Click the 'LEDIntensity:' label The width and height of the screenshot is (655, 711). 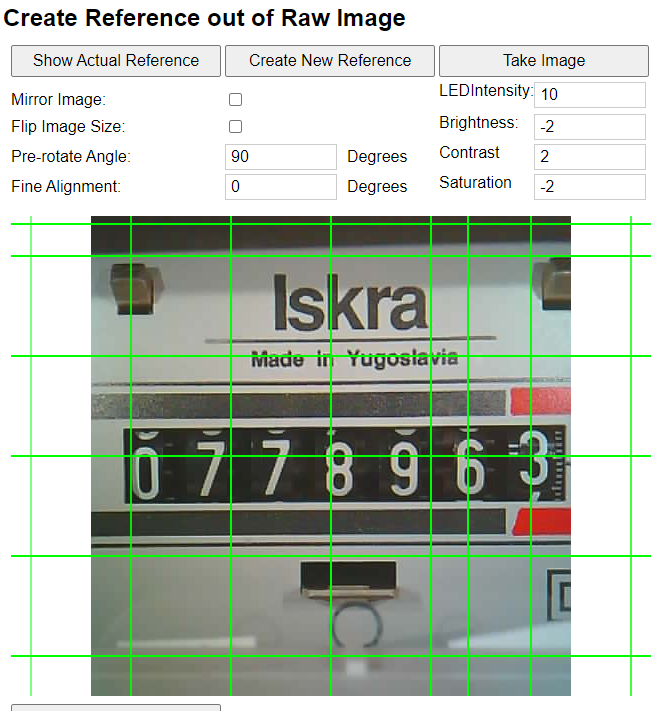486,90
